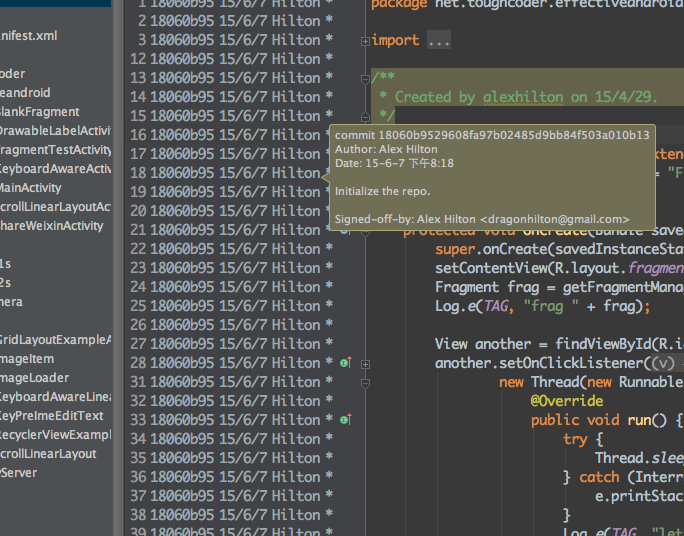Click implements gutter icon beside onCreate

pos(346,230)
